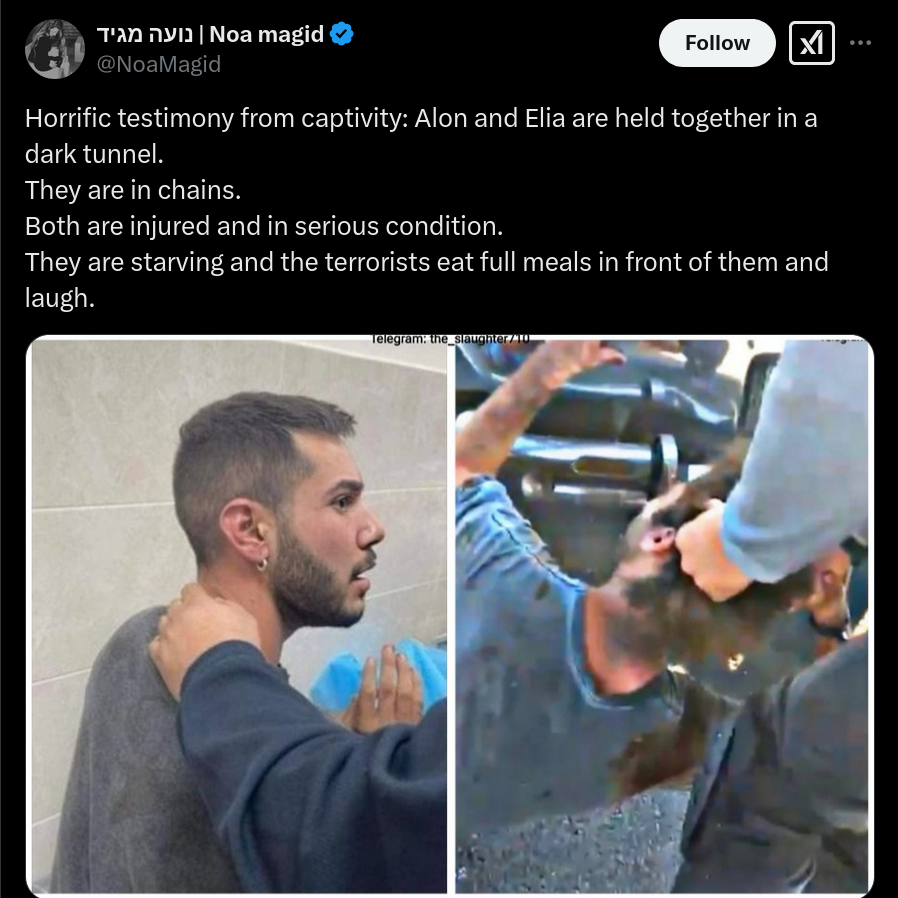This screenshot has width=898, height=898.
Task: Click the 'They are starving' sentence
Action: pyautogui.click(x=427, y=262)
